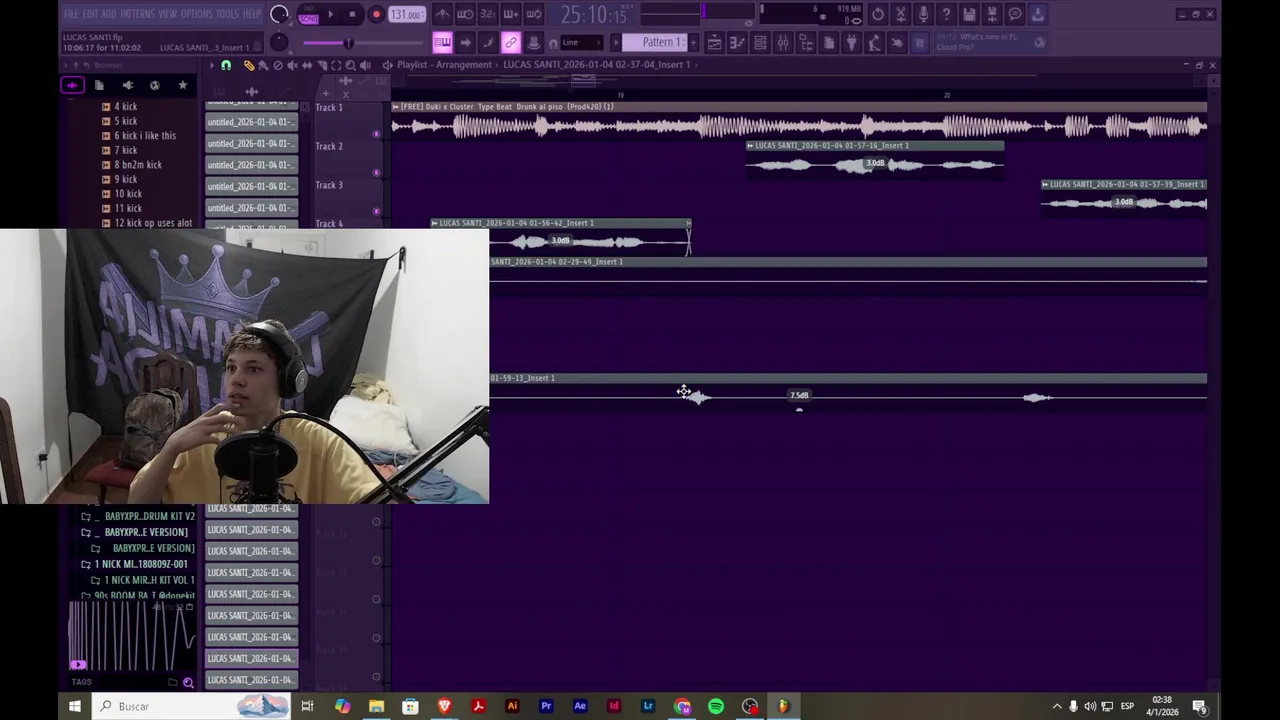Image resolution: width=1280 pixels, height=720 pixels.
Task: Mute Track 2 using its green dot
Action: click(x=377, y=172)
